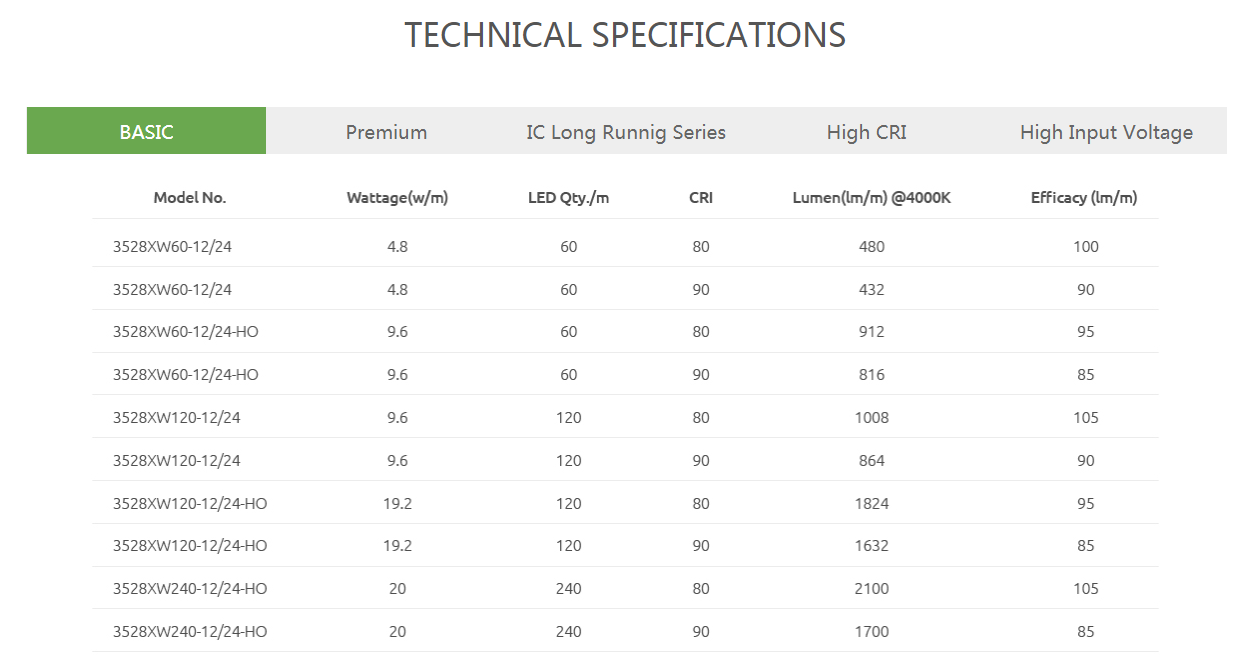The image size is (1238, 671).
Task: Open the High Input Voltage tab
Action: pyautogui.click(x=1106, y=131)
